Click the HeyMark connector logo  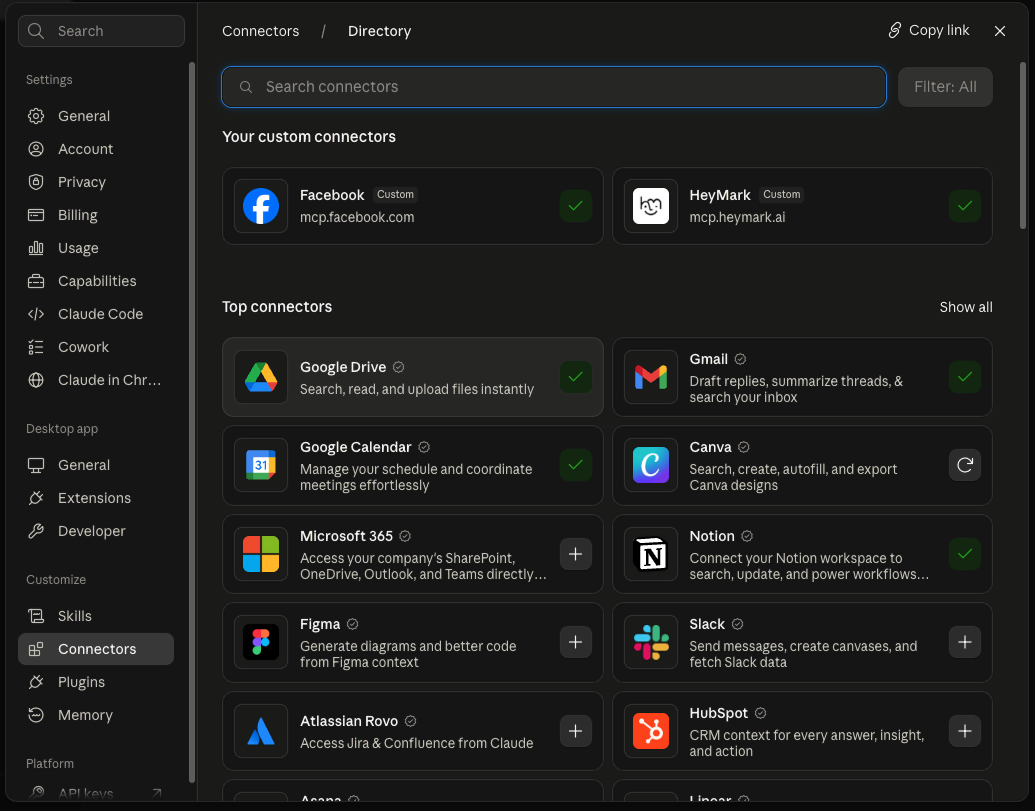650,206
